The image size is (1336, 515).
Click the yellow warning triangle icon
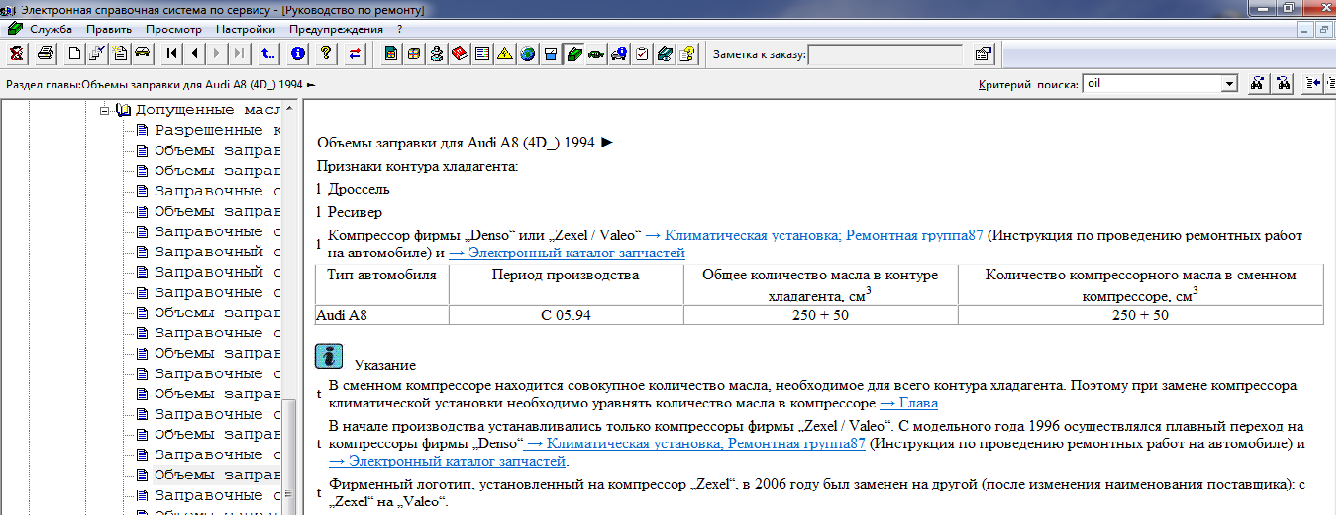[x=505, y=54]
